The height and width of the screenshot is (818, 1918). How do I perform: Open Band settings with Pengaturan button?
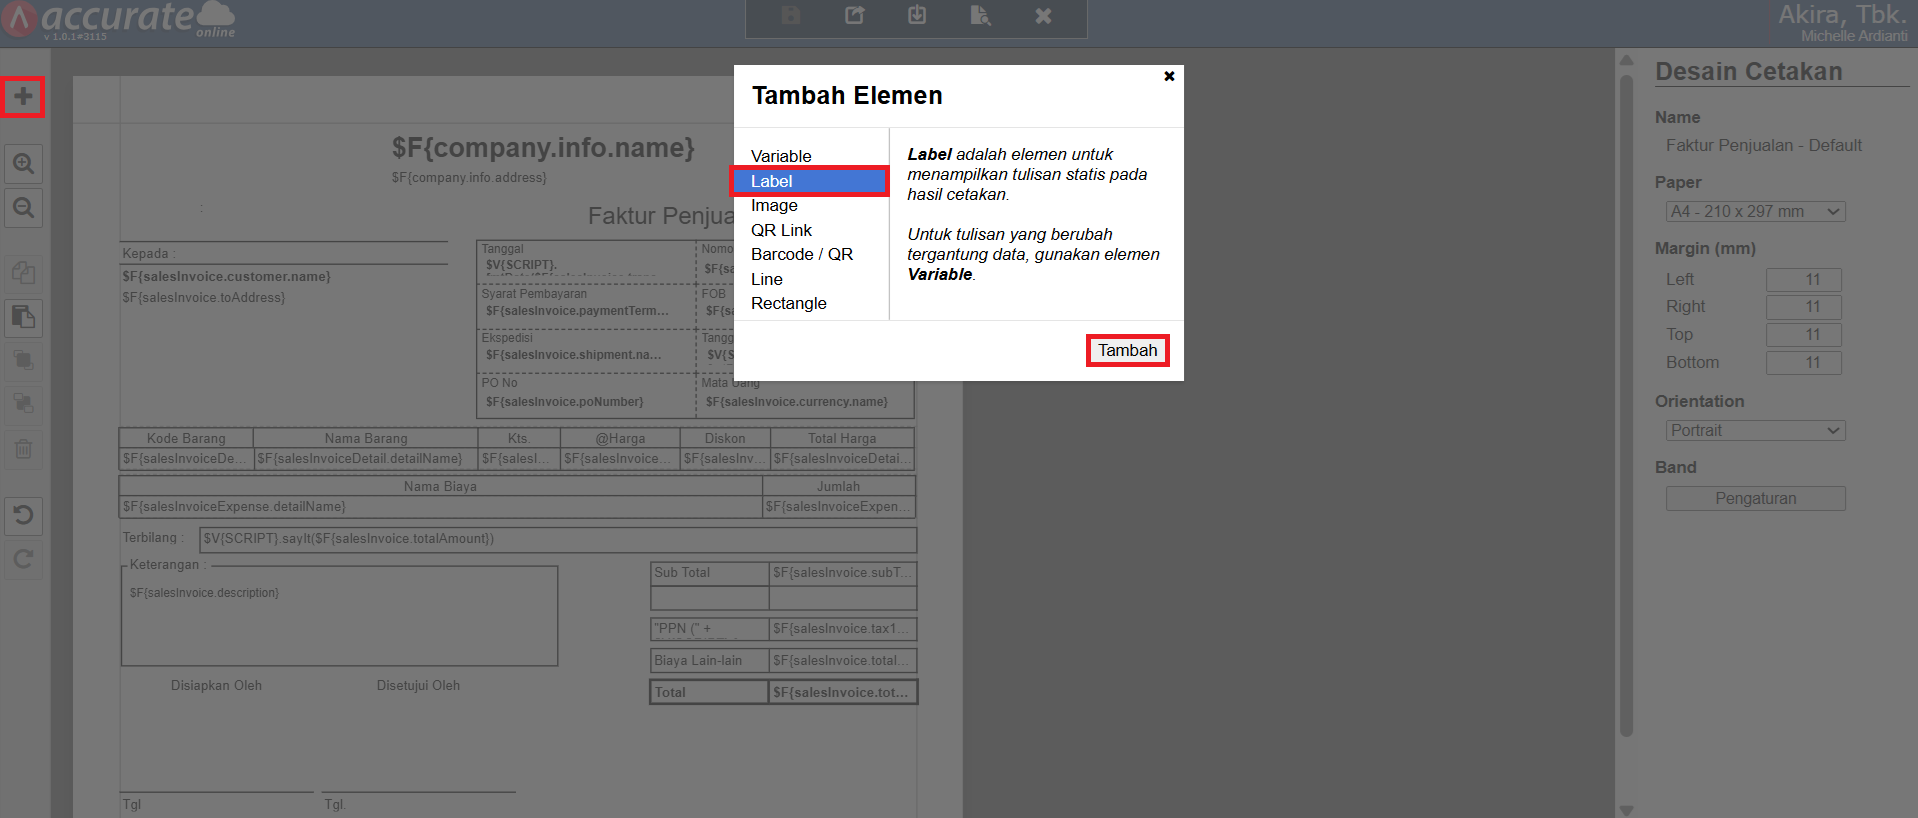tap(1755, 499)
